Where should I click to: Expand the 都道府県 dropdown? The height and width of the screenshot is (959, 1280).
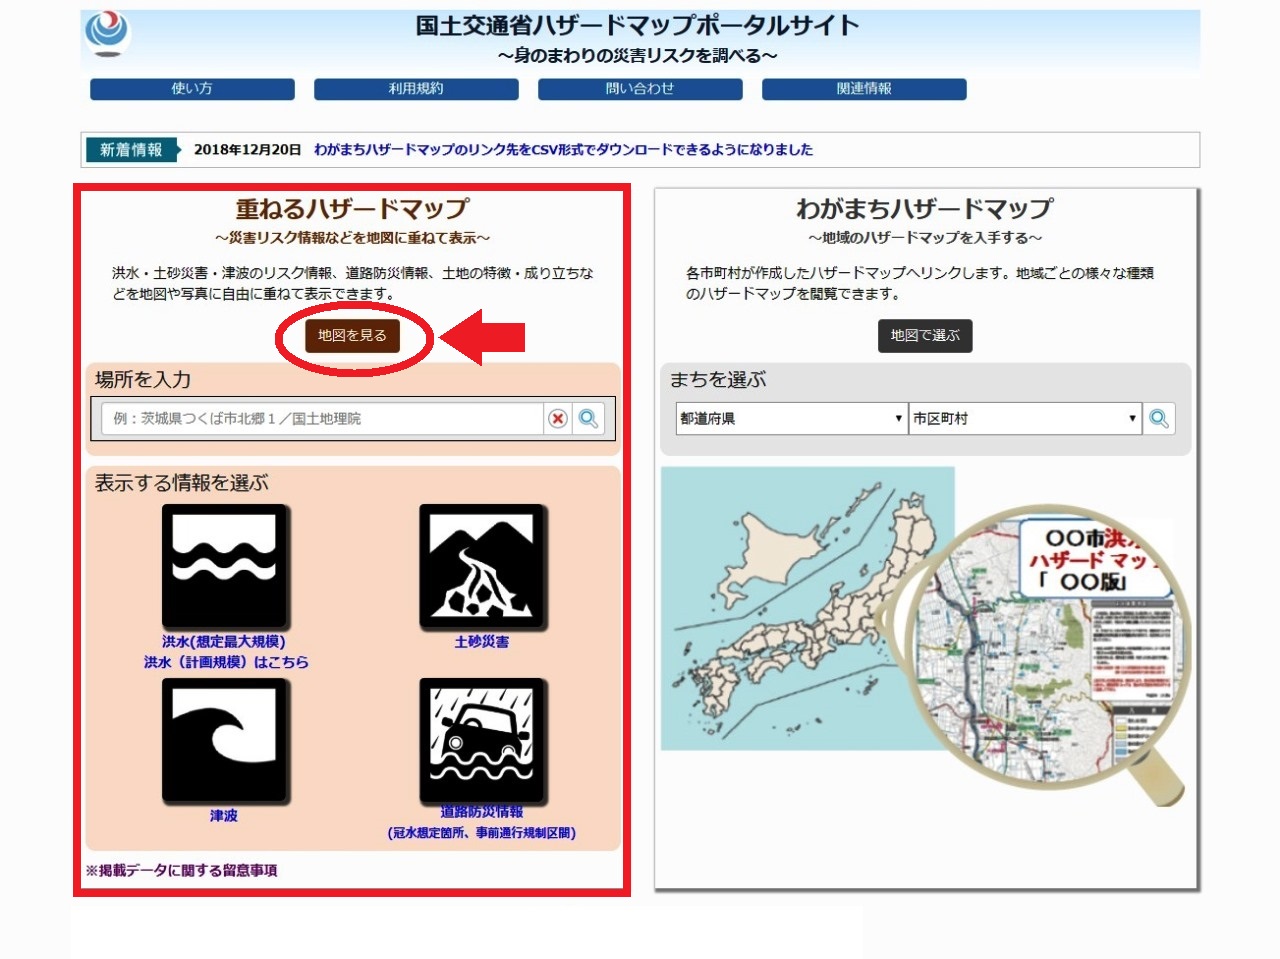tap(791, 419)
